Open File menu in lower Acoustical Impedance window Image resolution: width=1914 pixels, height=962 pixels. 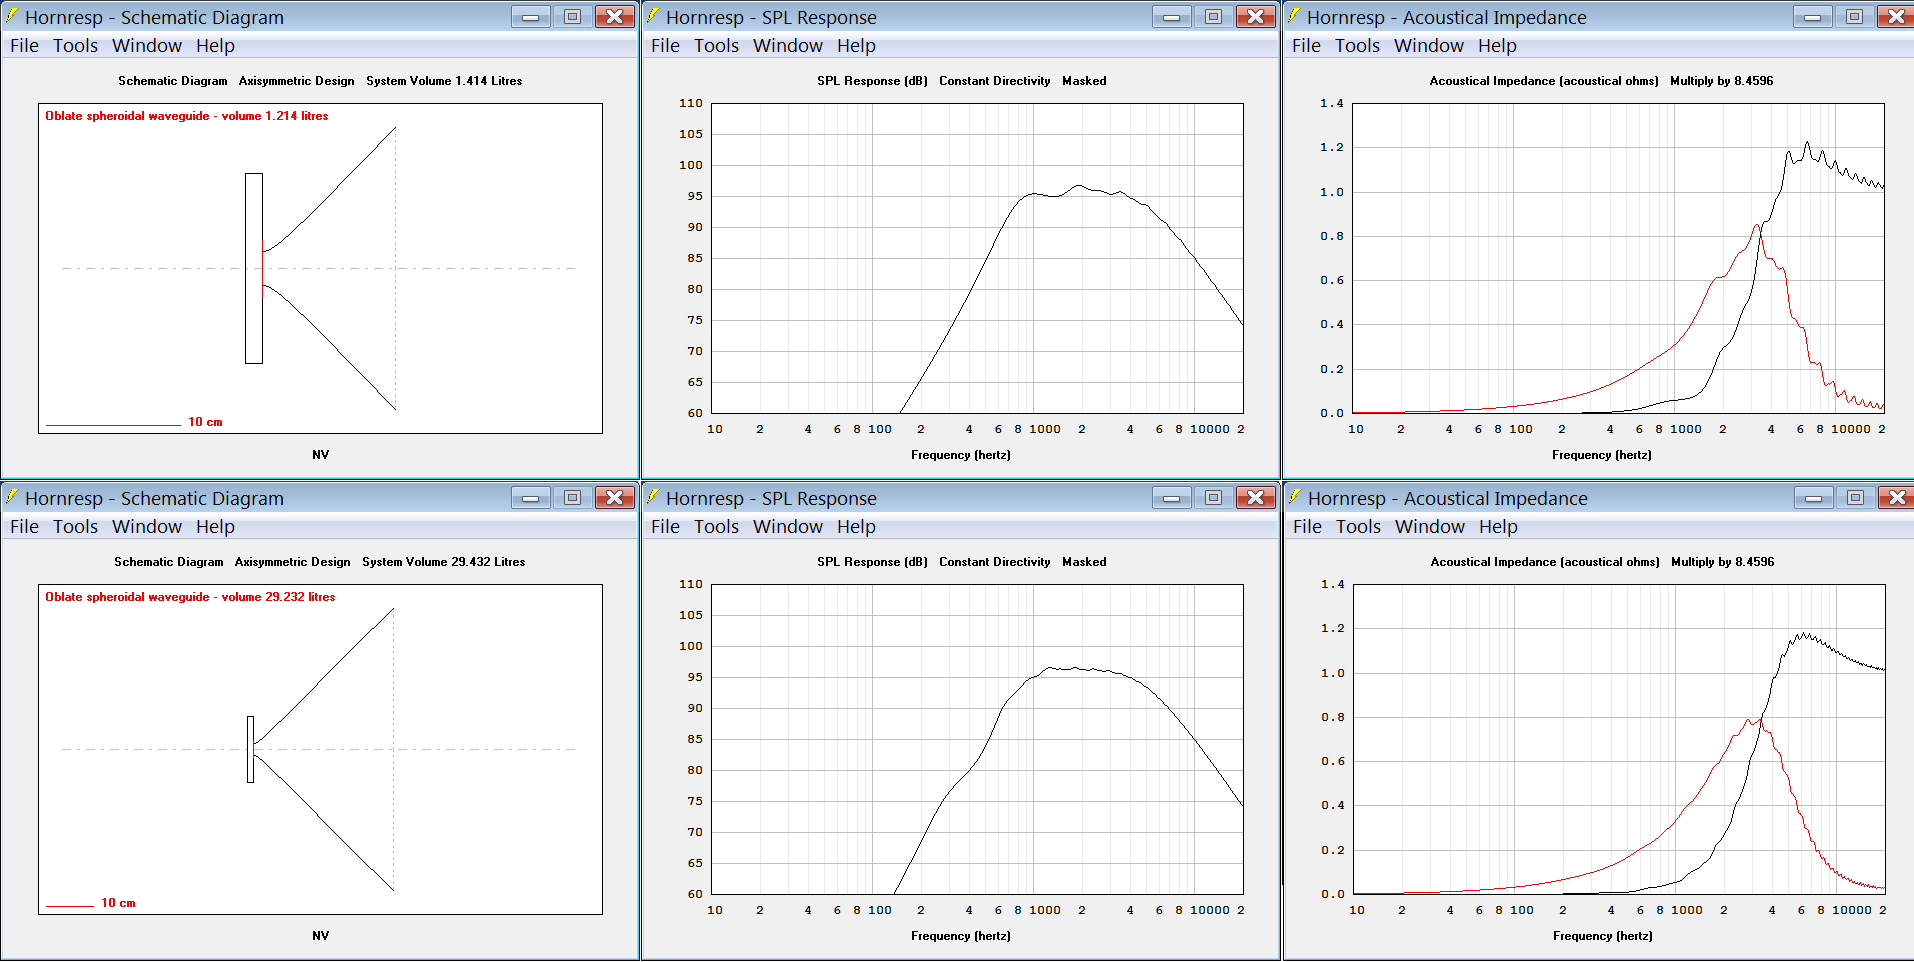1307,527
